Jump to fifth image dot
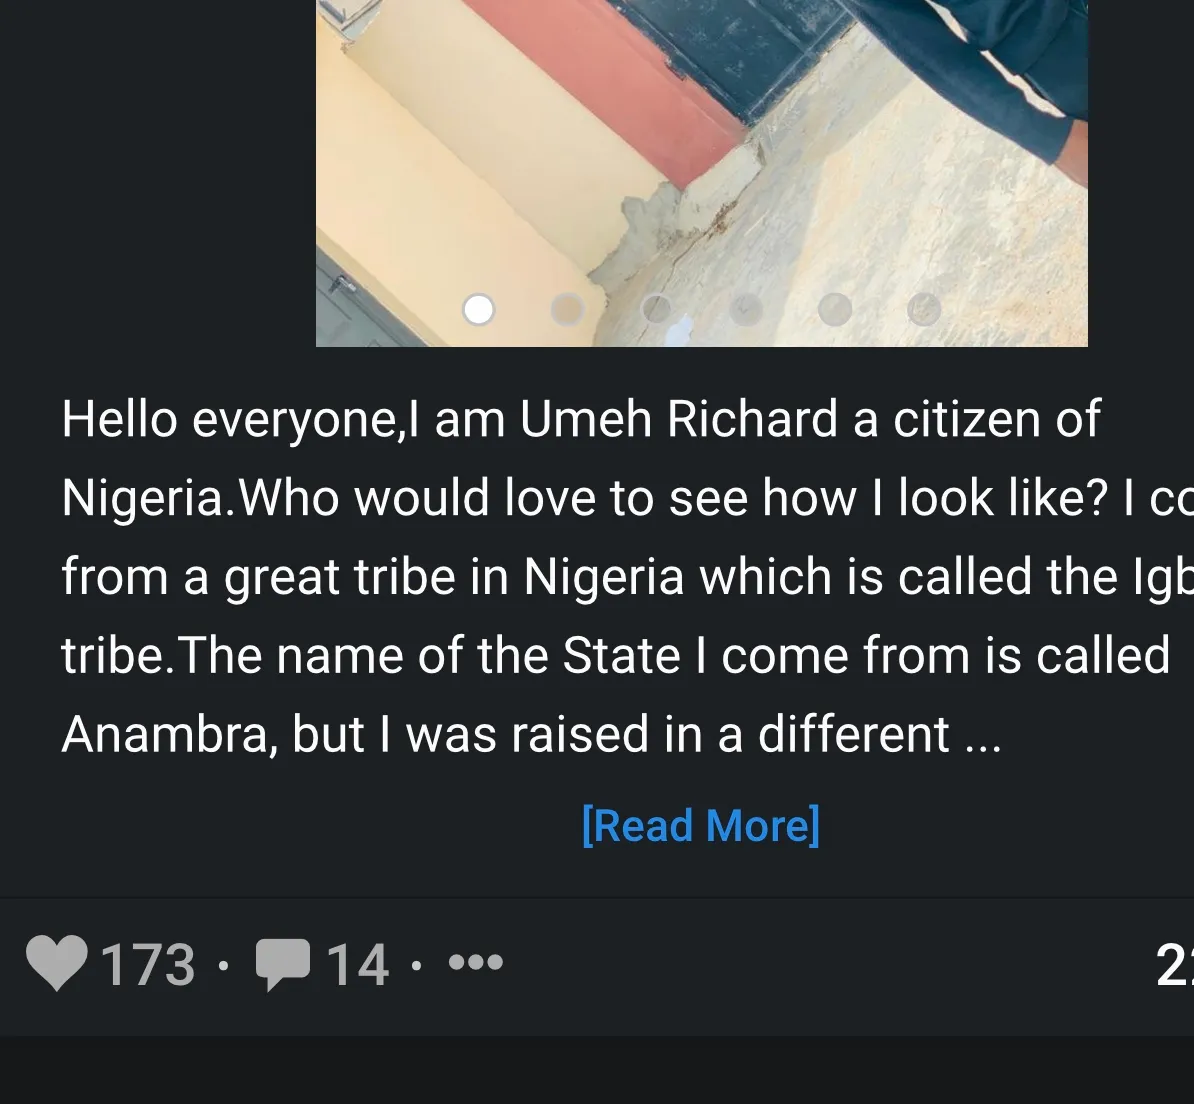 (x=835, y=309)
